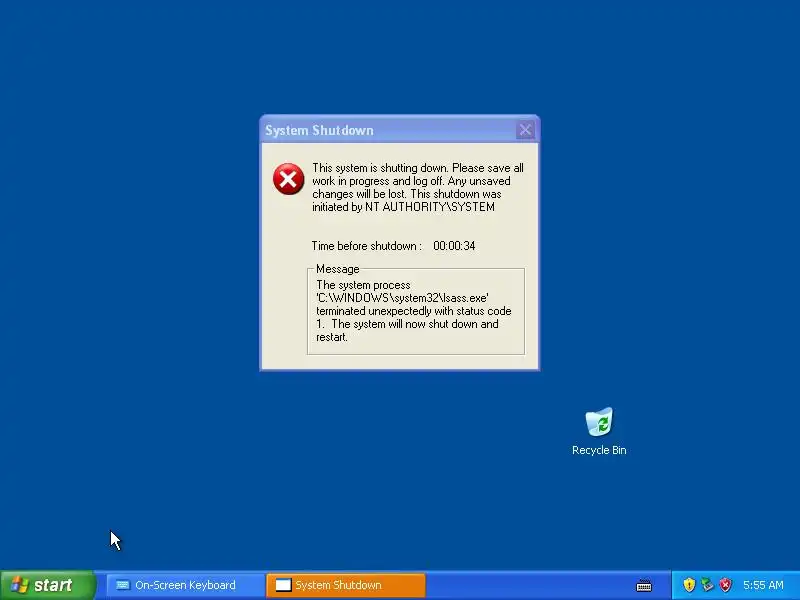
Task: Click the red error icon in the System Shutdown dialog
Action: click(288, 179)
